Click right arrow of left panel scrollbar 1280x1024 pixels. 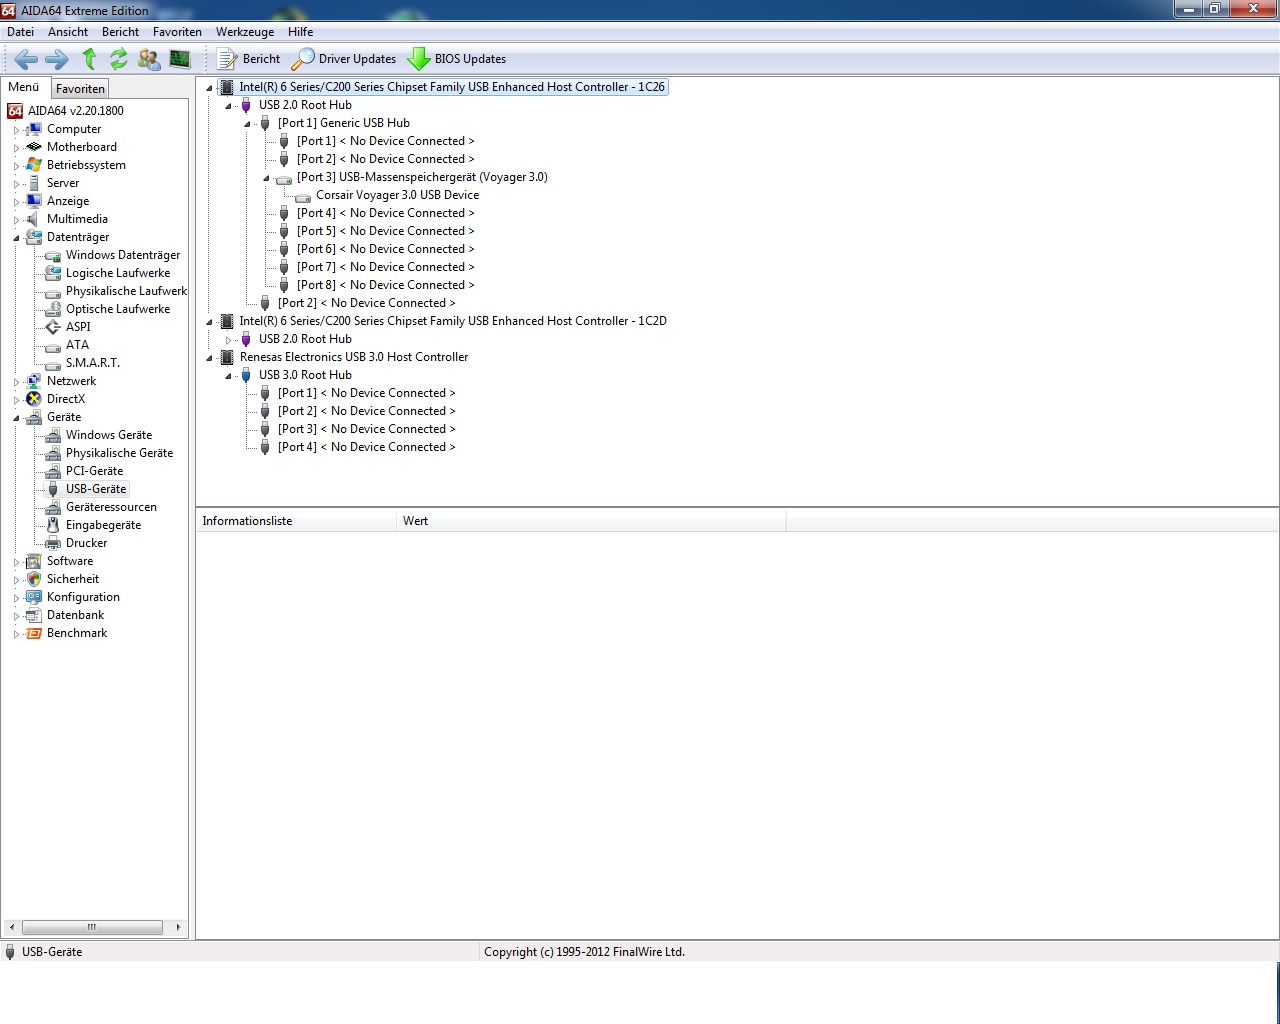[178, 927]
